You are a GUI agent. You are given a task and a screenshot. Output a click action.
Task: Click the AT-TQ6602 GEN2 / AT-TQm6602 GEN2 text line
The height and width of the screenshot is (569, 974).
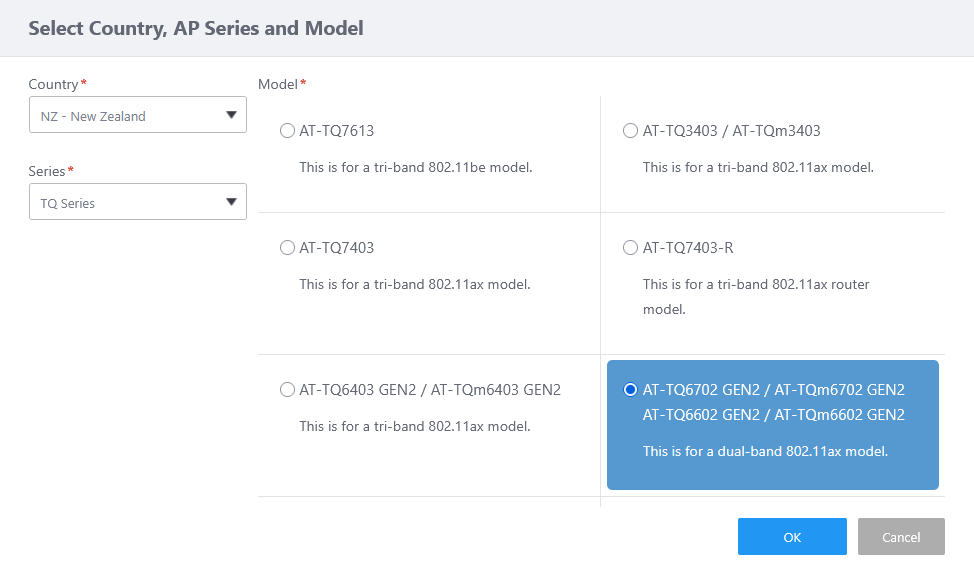tap(773, 414)
